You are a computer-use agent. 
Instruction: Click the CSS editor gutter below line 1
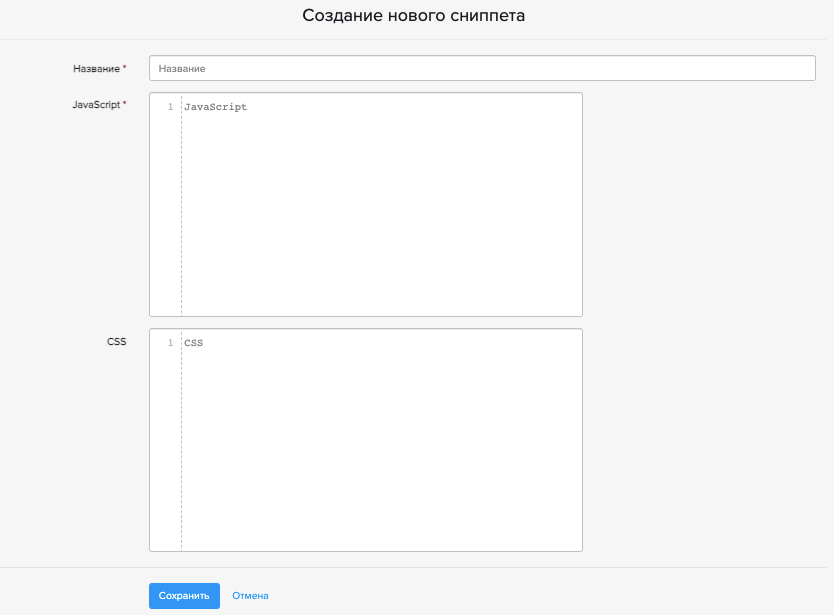(x=166, y=450)
